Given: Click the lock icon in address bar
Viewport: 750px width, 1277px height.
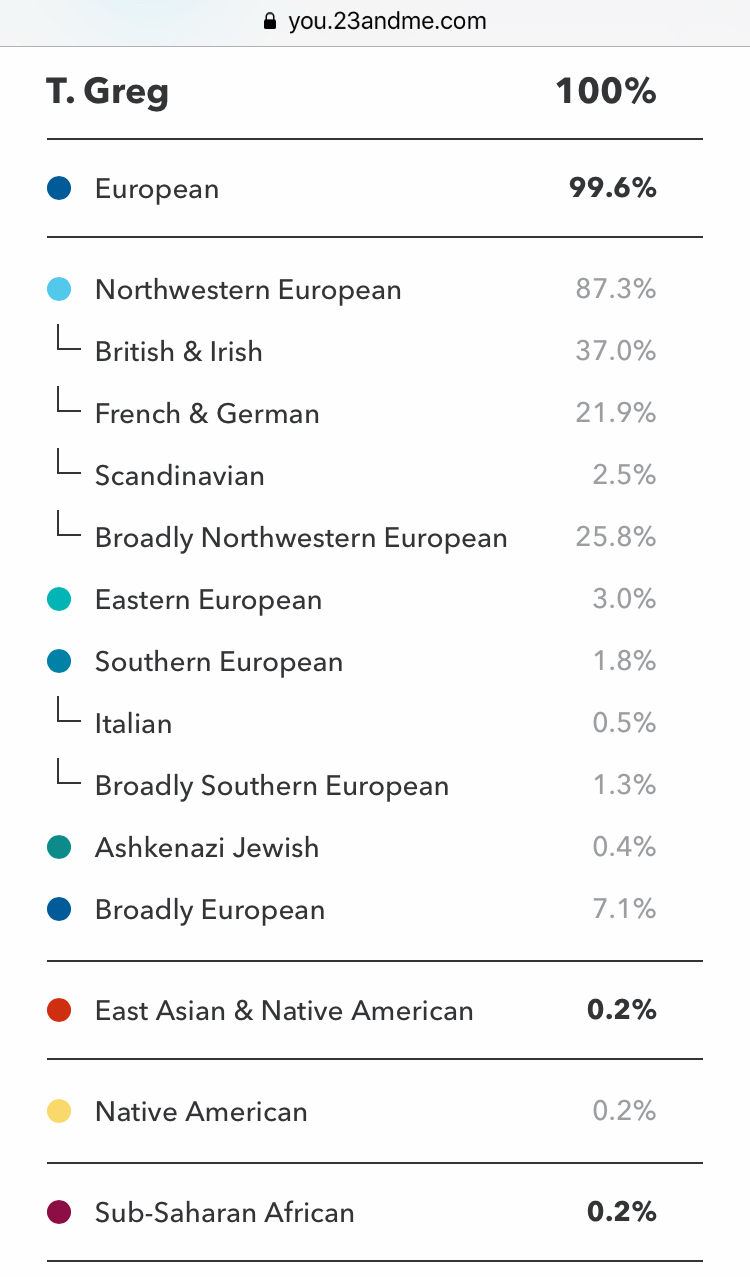Looking at the screenshot, I should (x=268, y=21).
